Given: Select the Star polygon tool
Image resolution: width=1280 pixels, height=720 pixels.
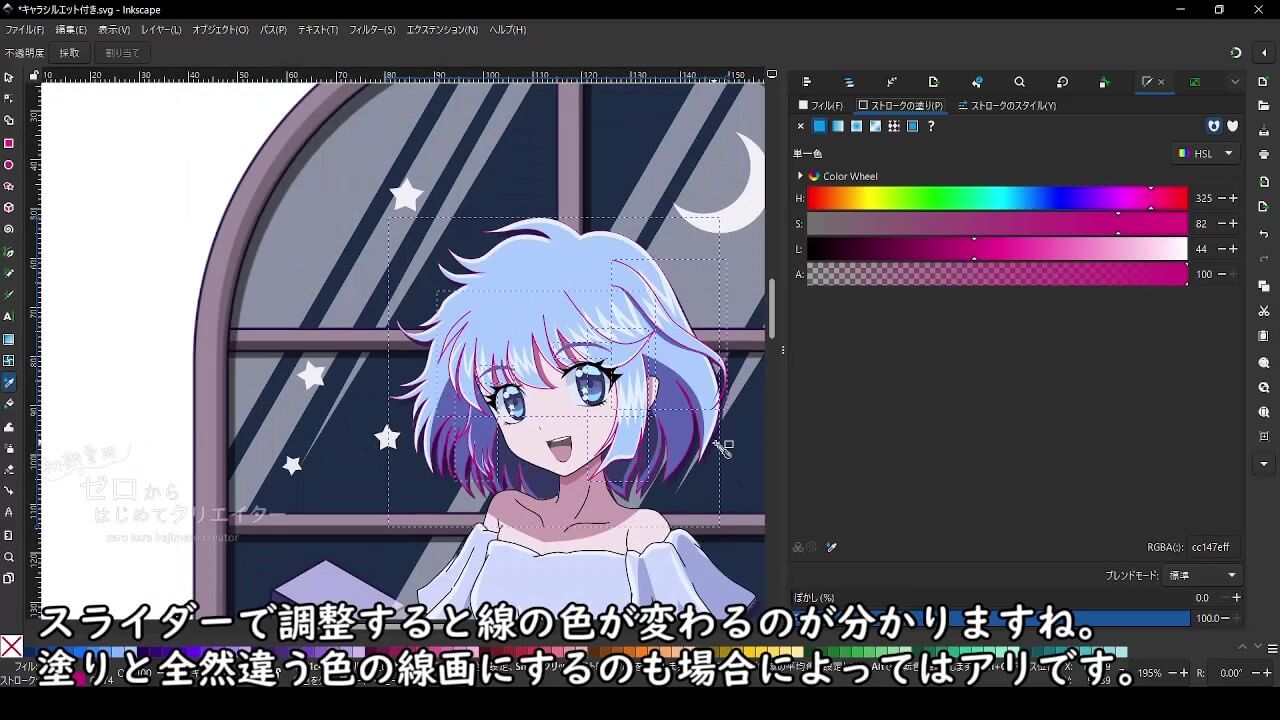Looking at the screenshot, I should (9, 186).
